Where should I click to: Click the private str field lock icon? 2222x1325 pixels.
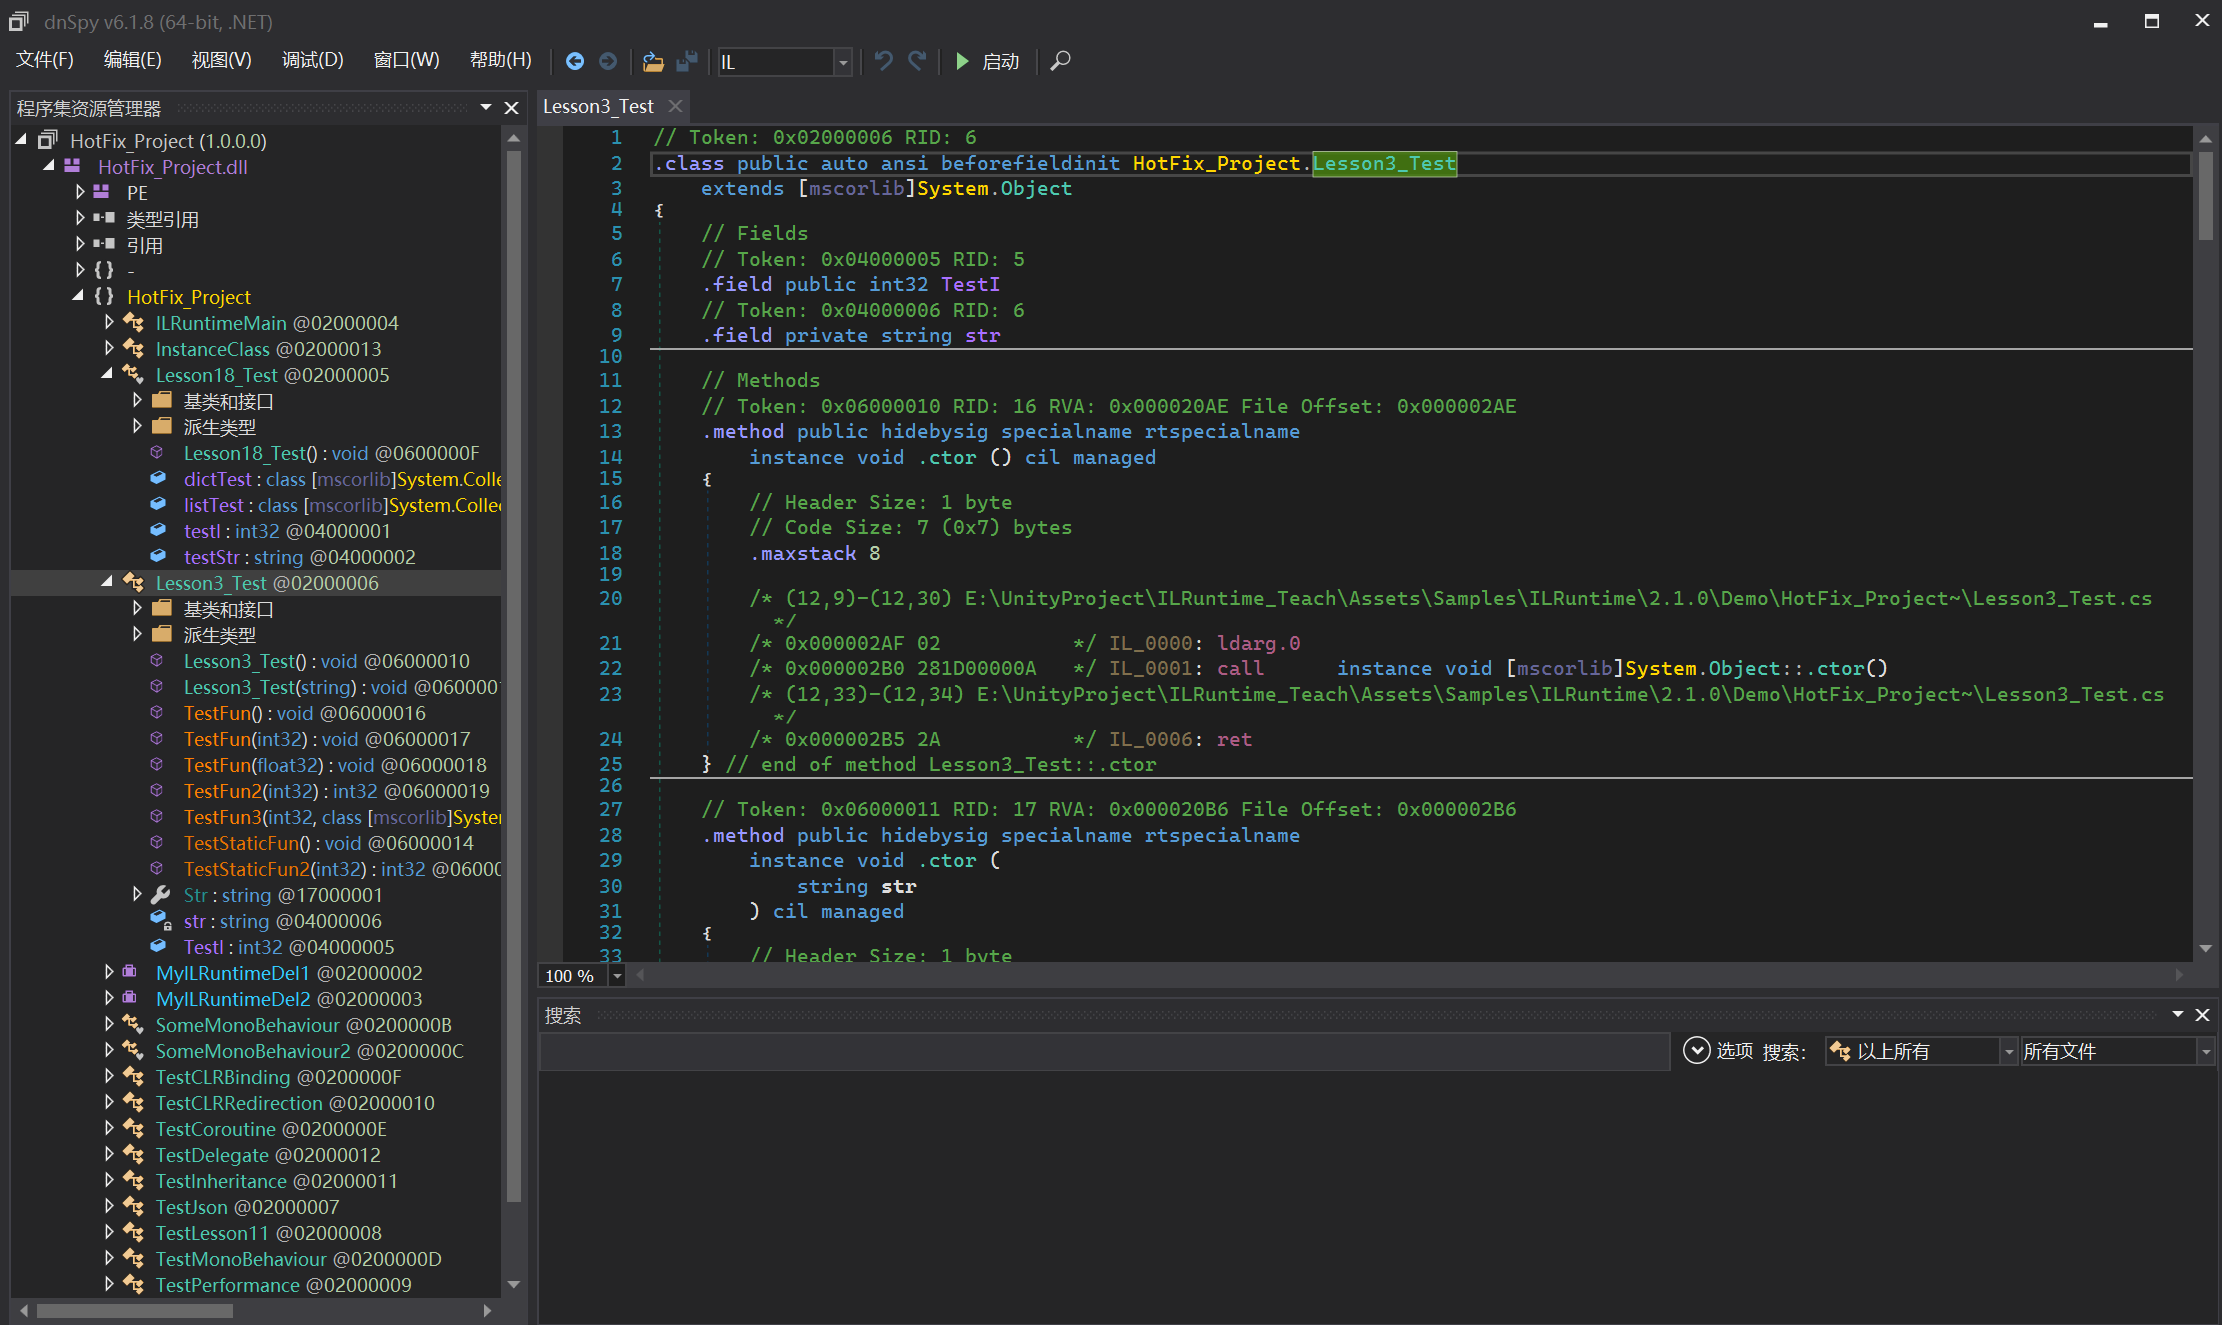coord(160,920)
